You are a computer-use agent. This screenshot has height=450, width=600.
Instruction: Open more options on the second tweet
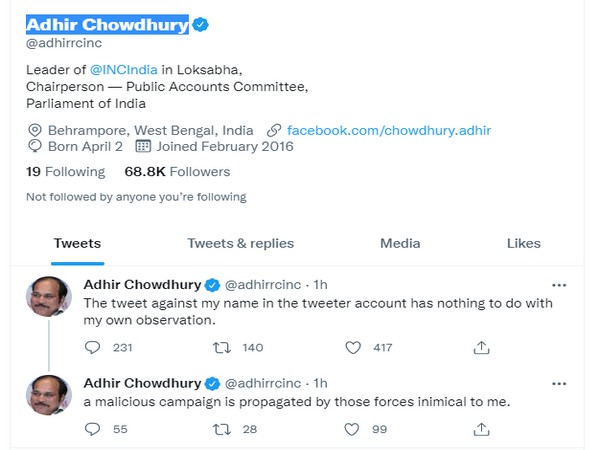click(559, 383)
